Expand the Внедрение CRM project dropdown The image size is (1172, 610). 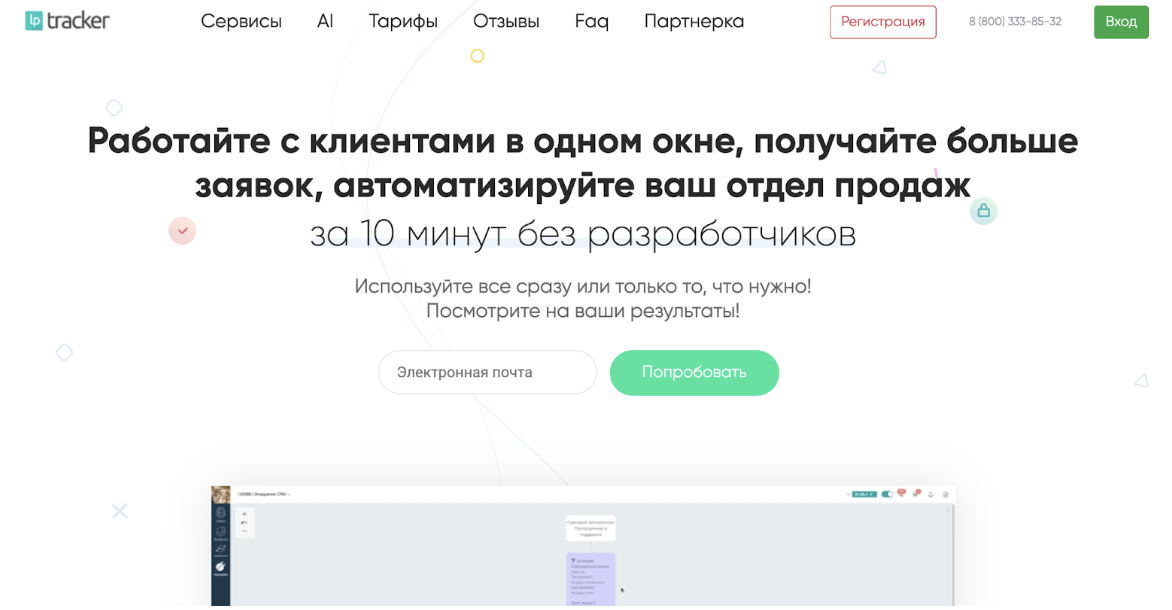263,494
